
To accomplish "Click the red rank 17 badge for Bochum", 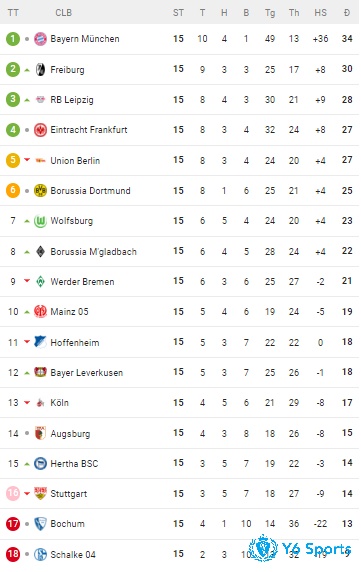I will coord(13,524).
